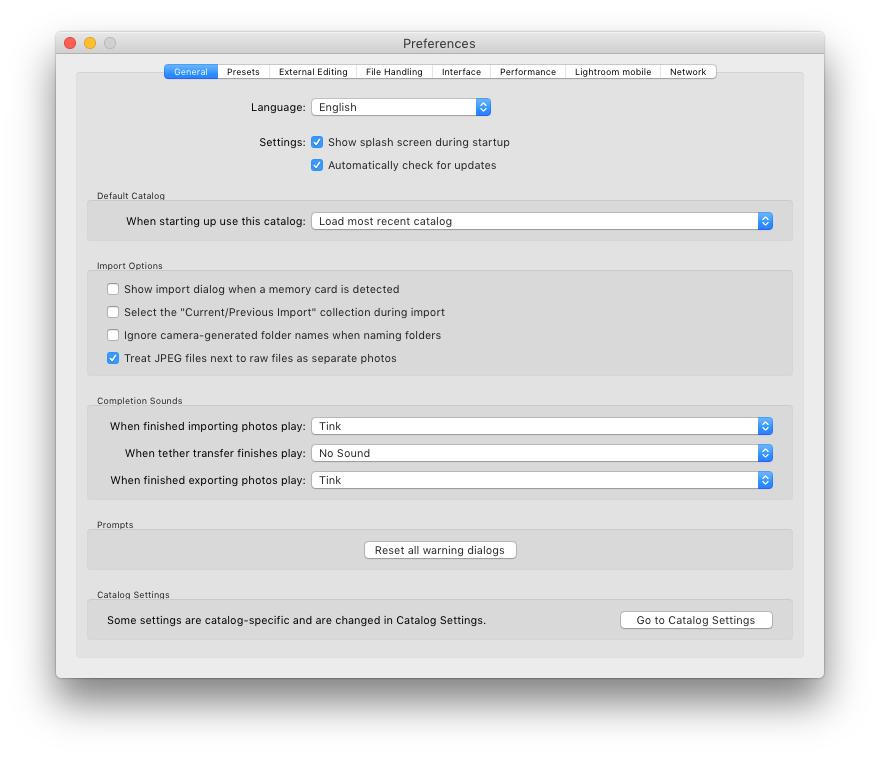This screenshot has width=880, height=758.
Task: Disable show splash screen during startup
Action: coord(317,142)
